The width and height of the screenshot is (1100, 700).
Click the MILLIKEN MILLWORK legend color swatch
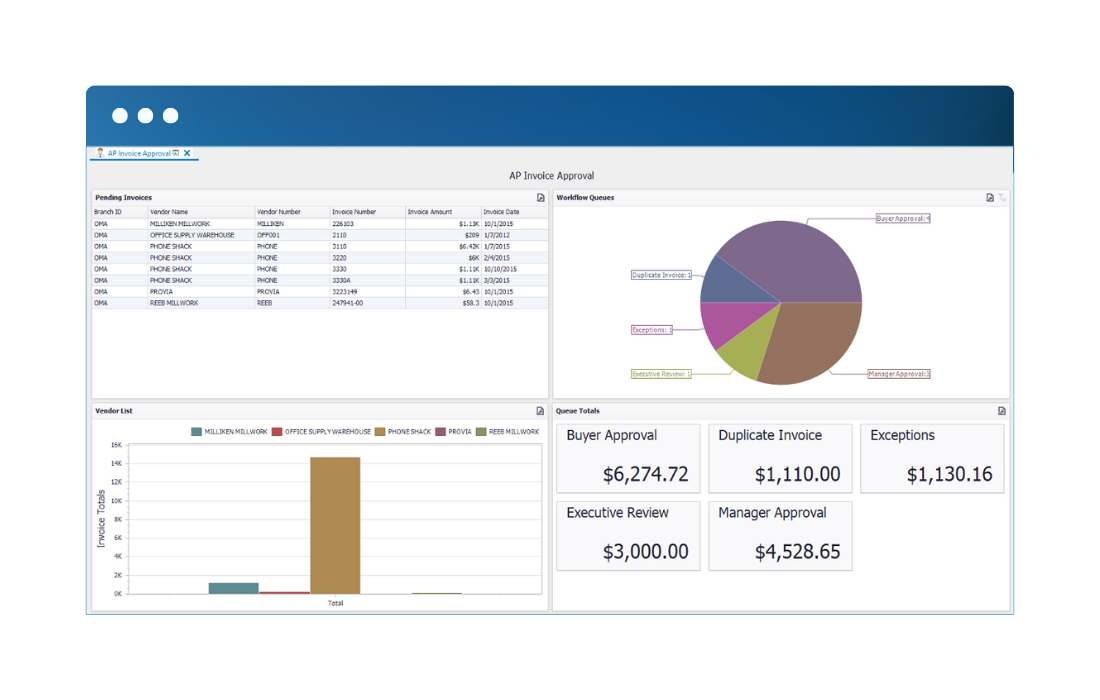pyautogui.click(x=196, y=432)
